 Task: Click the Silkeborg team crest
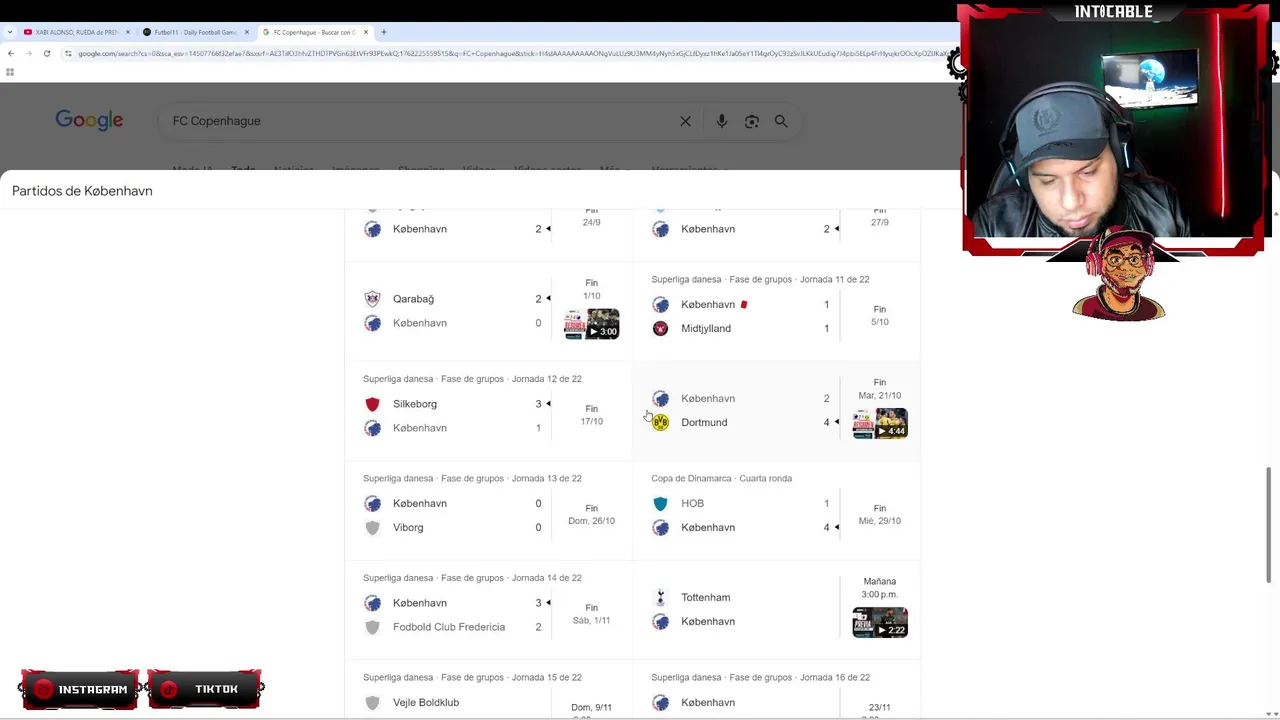coord(372,404)
